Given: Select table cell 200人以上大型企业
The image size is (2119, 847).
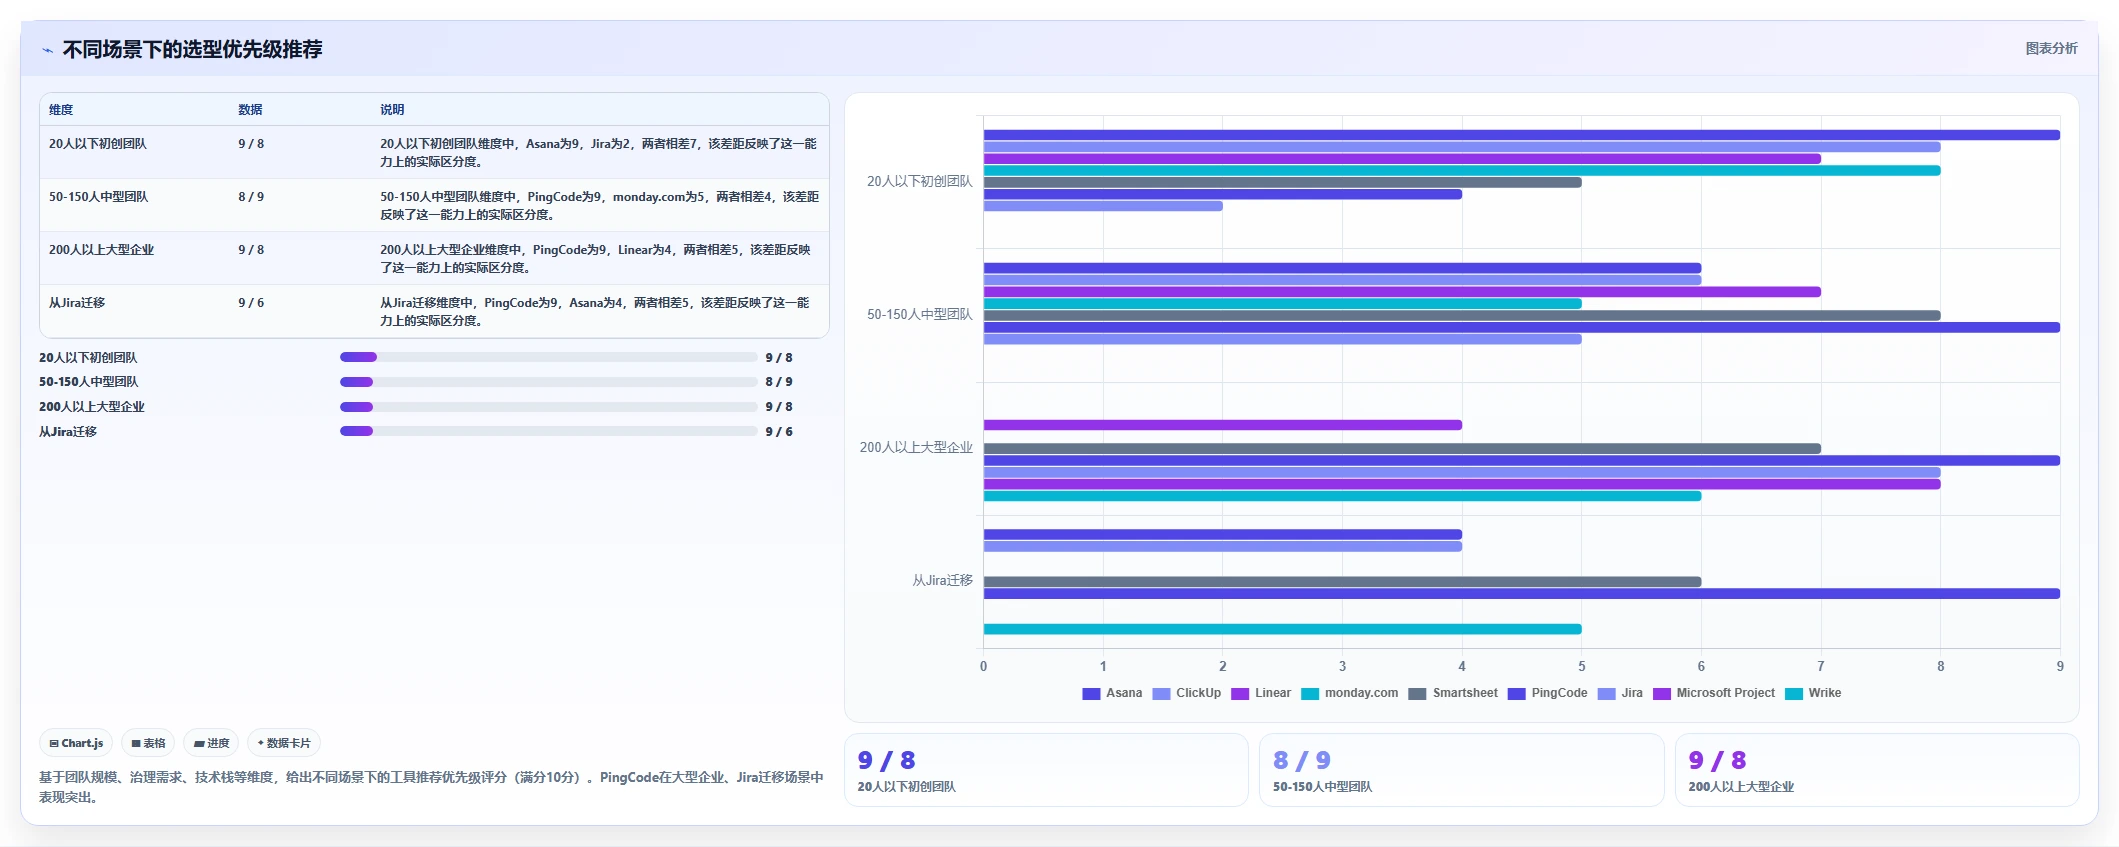Looking at the screenshot, I should [101, 250].
